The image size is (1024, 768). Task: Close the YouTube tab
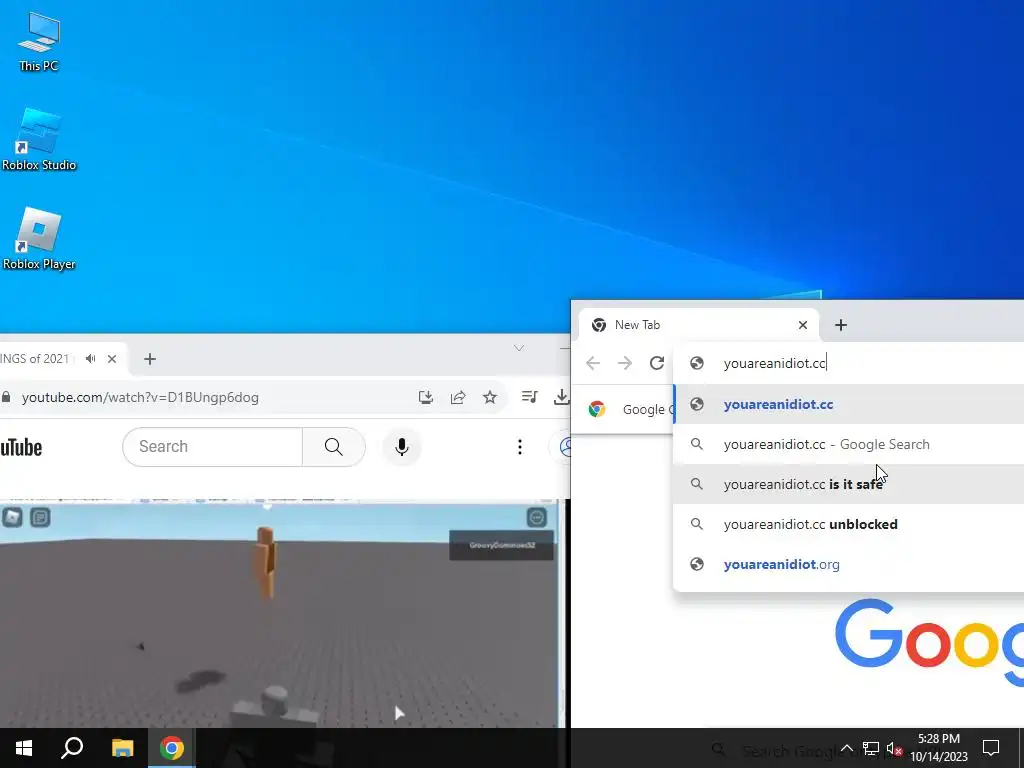coord(112,359)
